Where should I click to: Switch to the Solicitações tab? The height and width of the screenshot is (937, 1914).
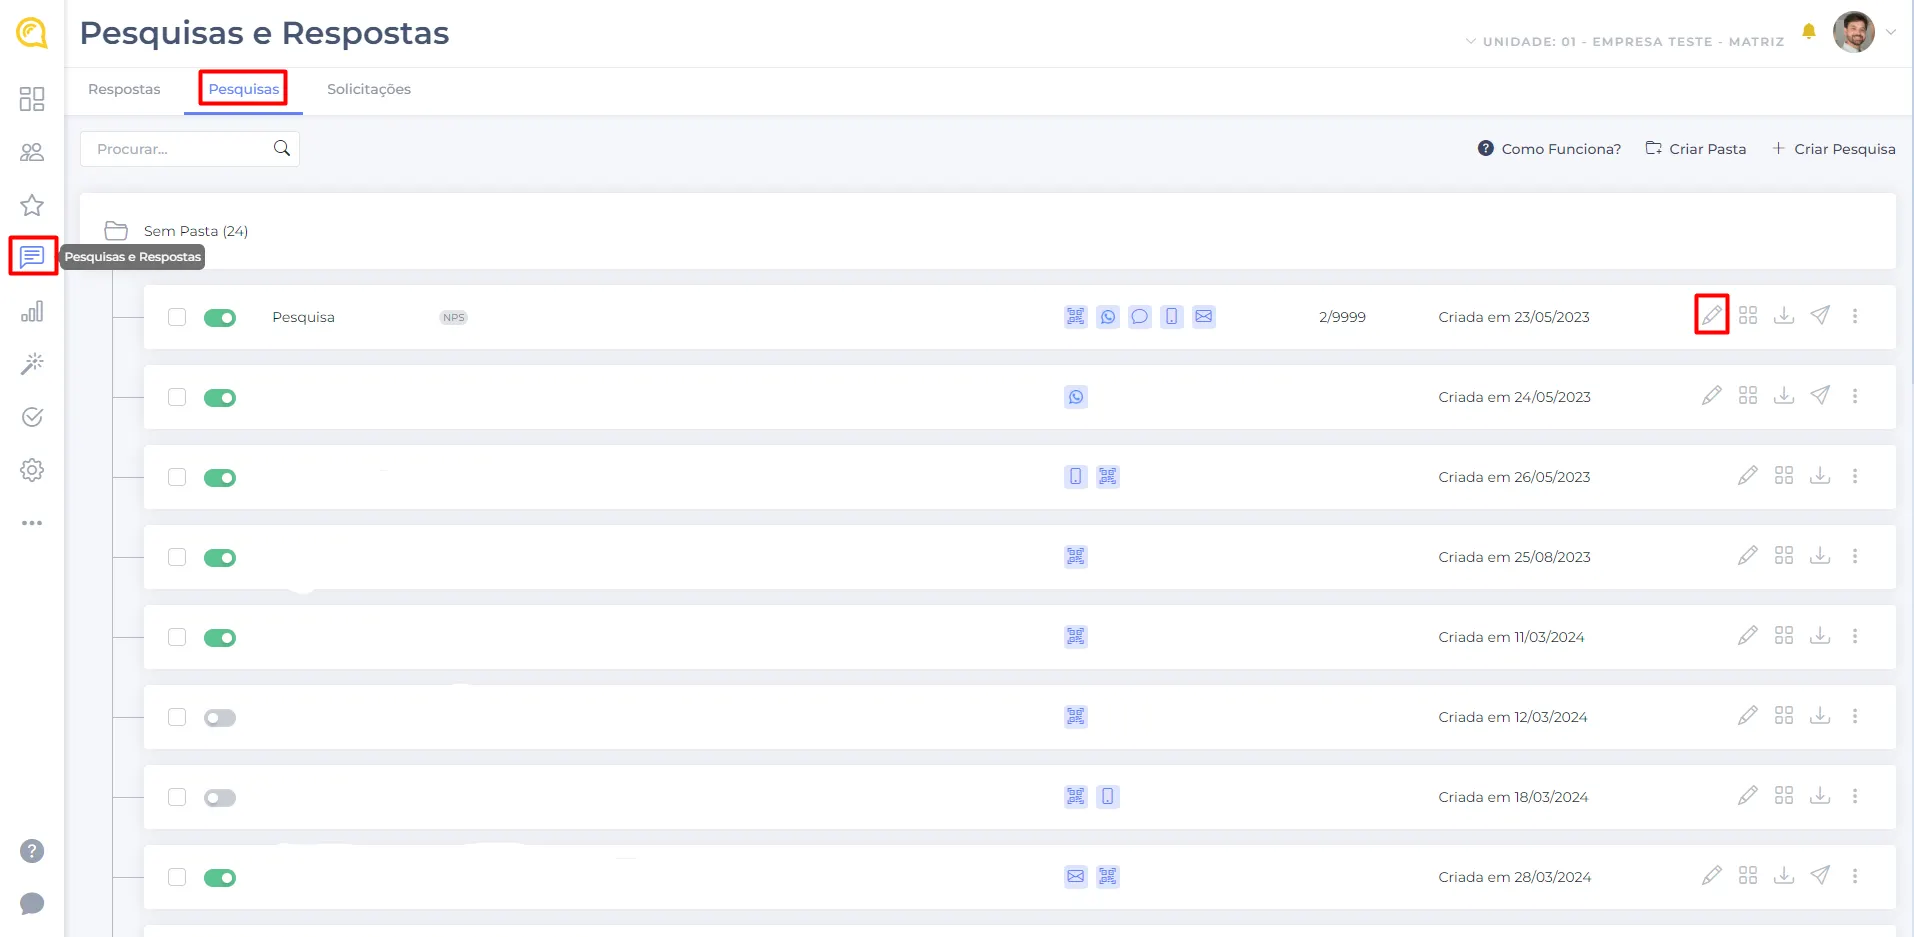368,89
